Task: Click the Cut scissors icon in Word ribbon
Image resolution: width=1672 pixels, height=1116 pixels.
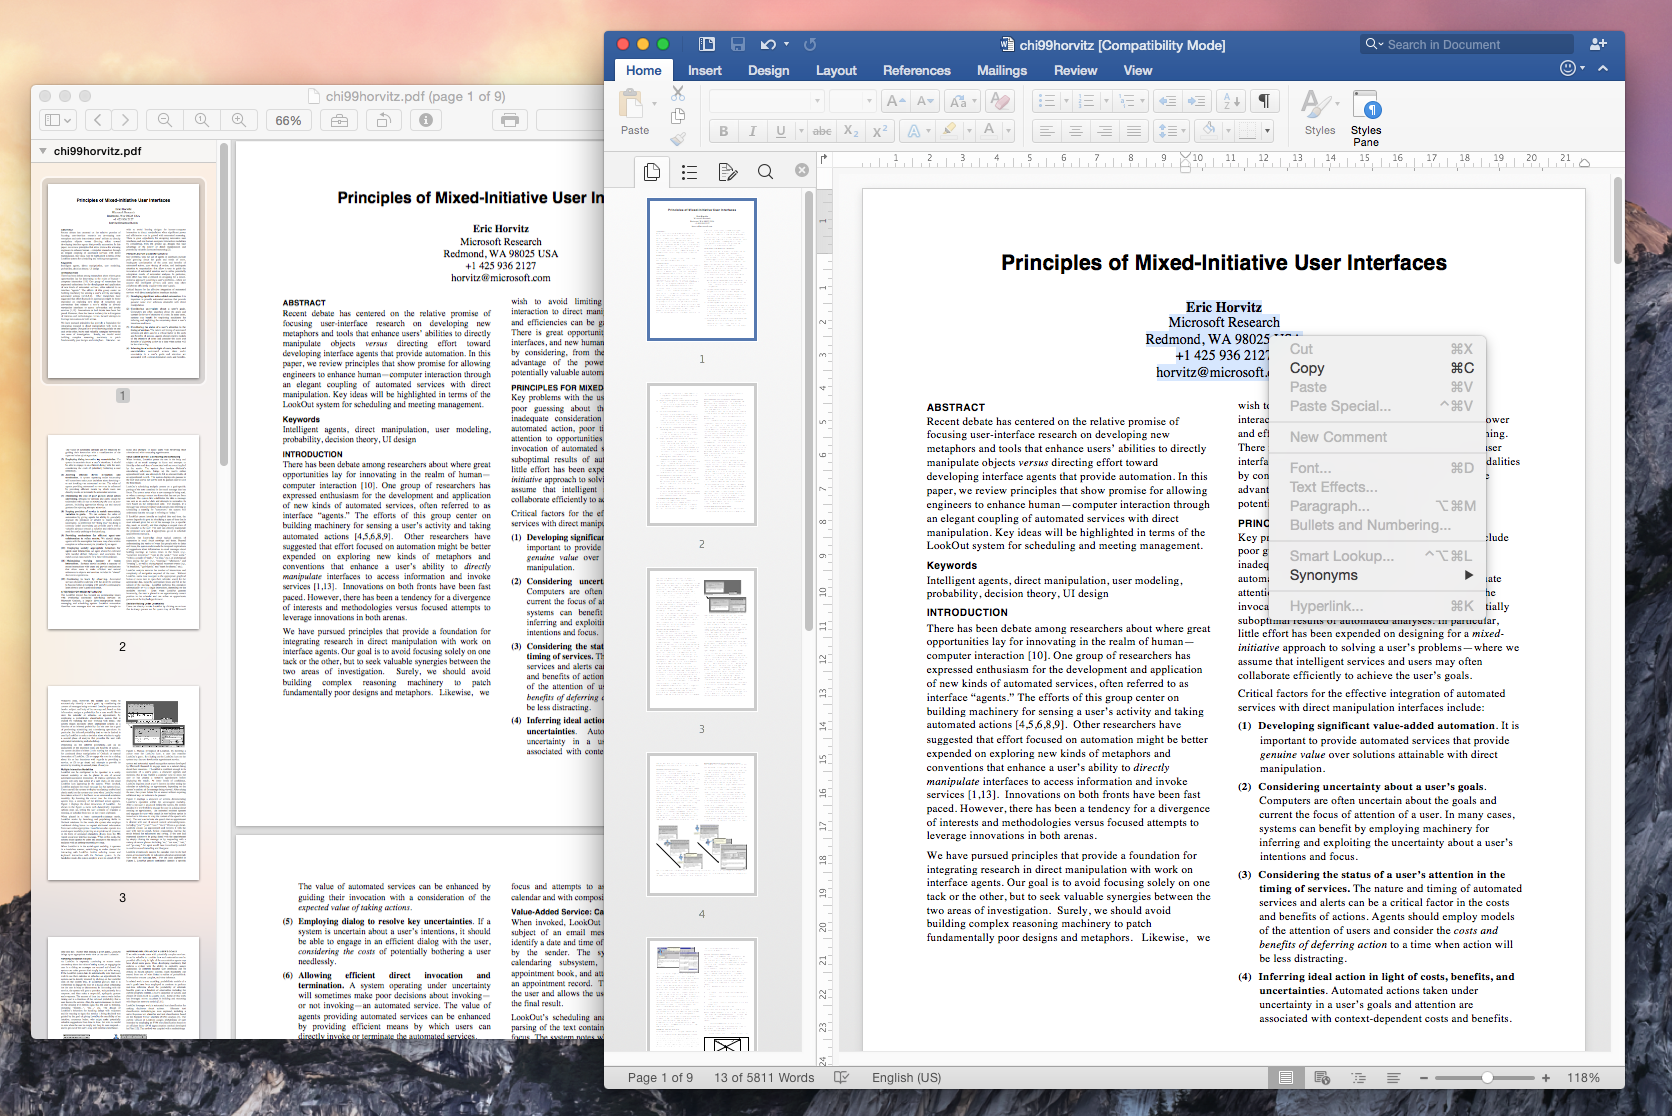Action: click(x=678, y=93)
